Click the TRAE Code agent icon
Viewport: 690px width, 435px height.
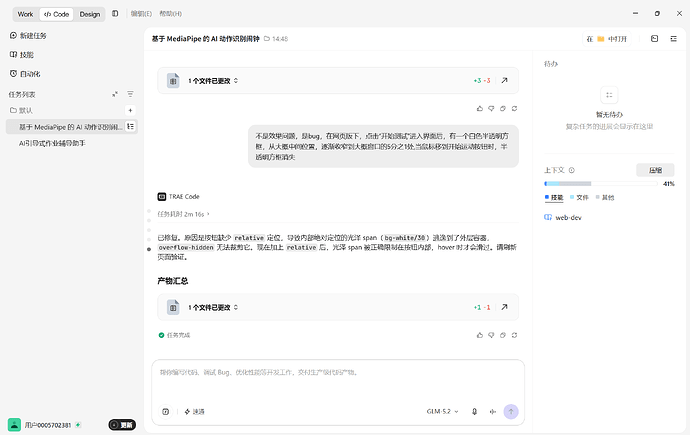point(161,197)
